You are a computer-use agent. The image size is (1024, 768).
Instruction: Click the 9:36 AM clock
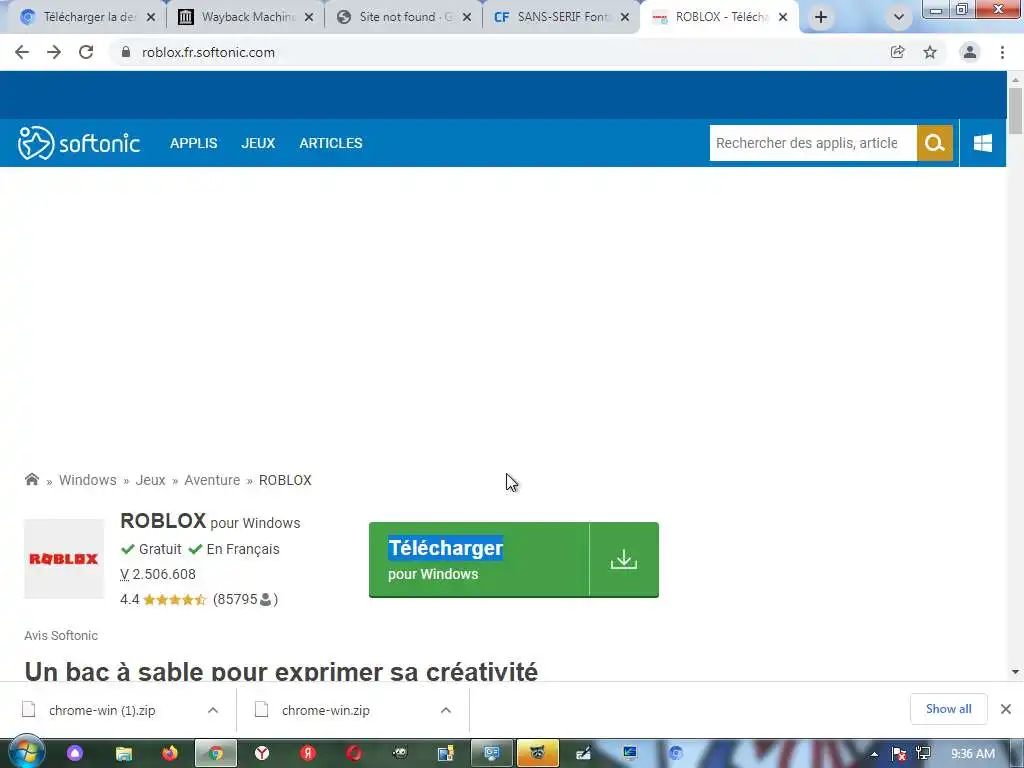973,754
